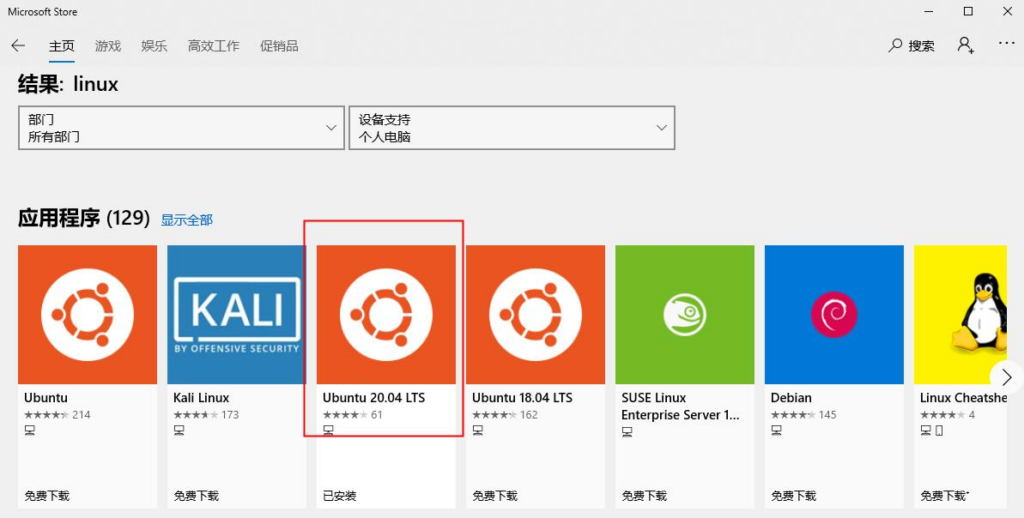Go to the 促销品 tab

coord(279,46)
